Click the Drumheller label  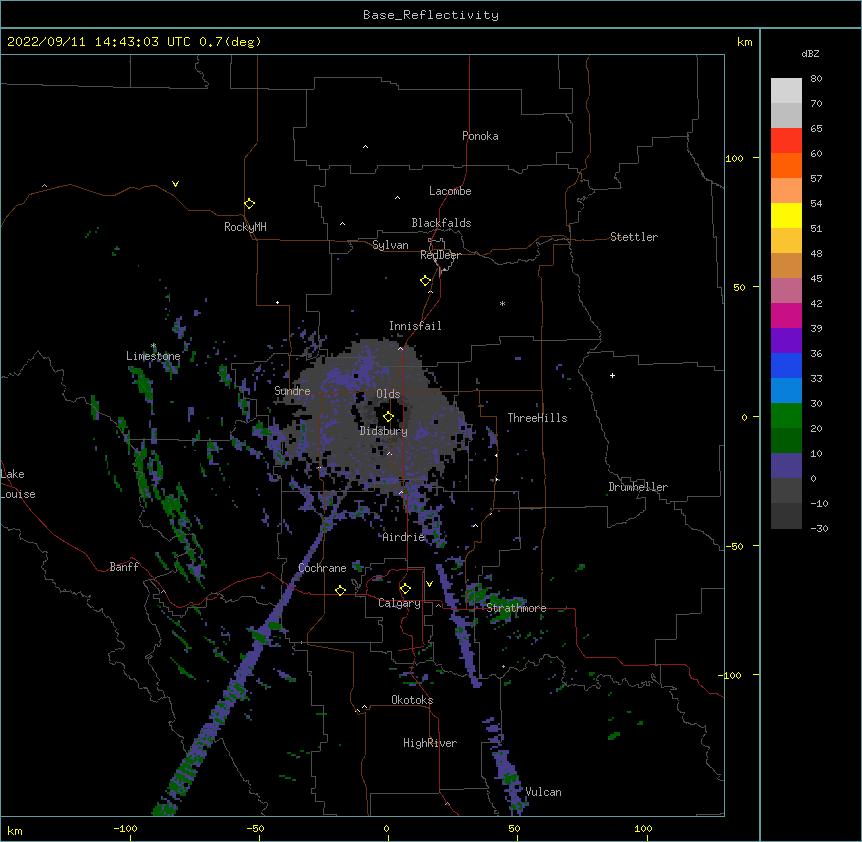click(x=638, y=487)
